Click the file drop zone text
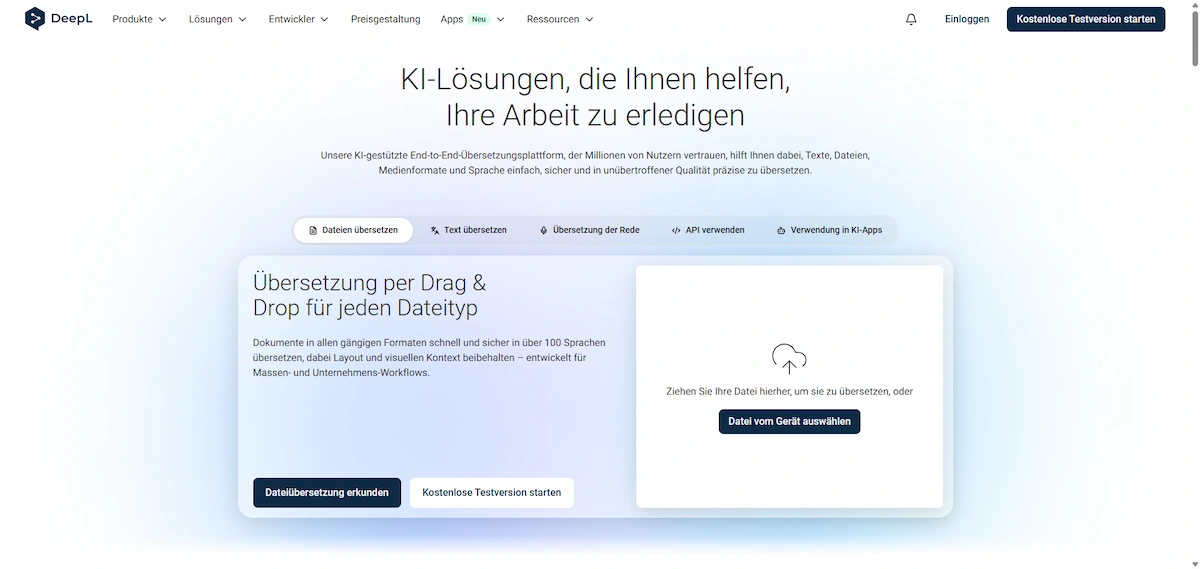This screenshot has height=569, width=1200. [x=789, y=392]
